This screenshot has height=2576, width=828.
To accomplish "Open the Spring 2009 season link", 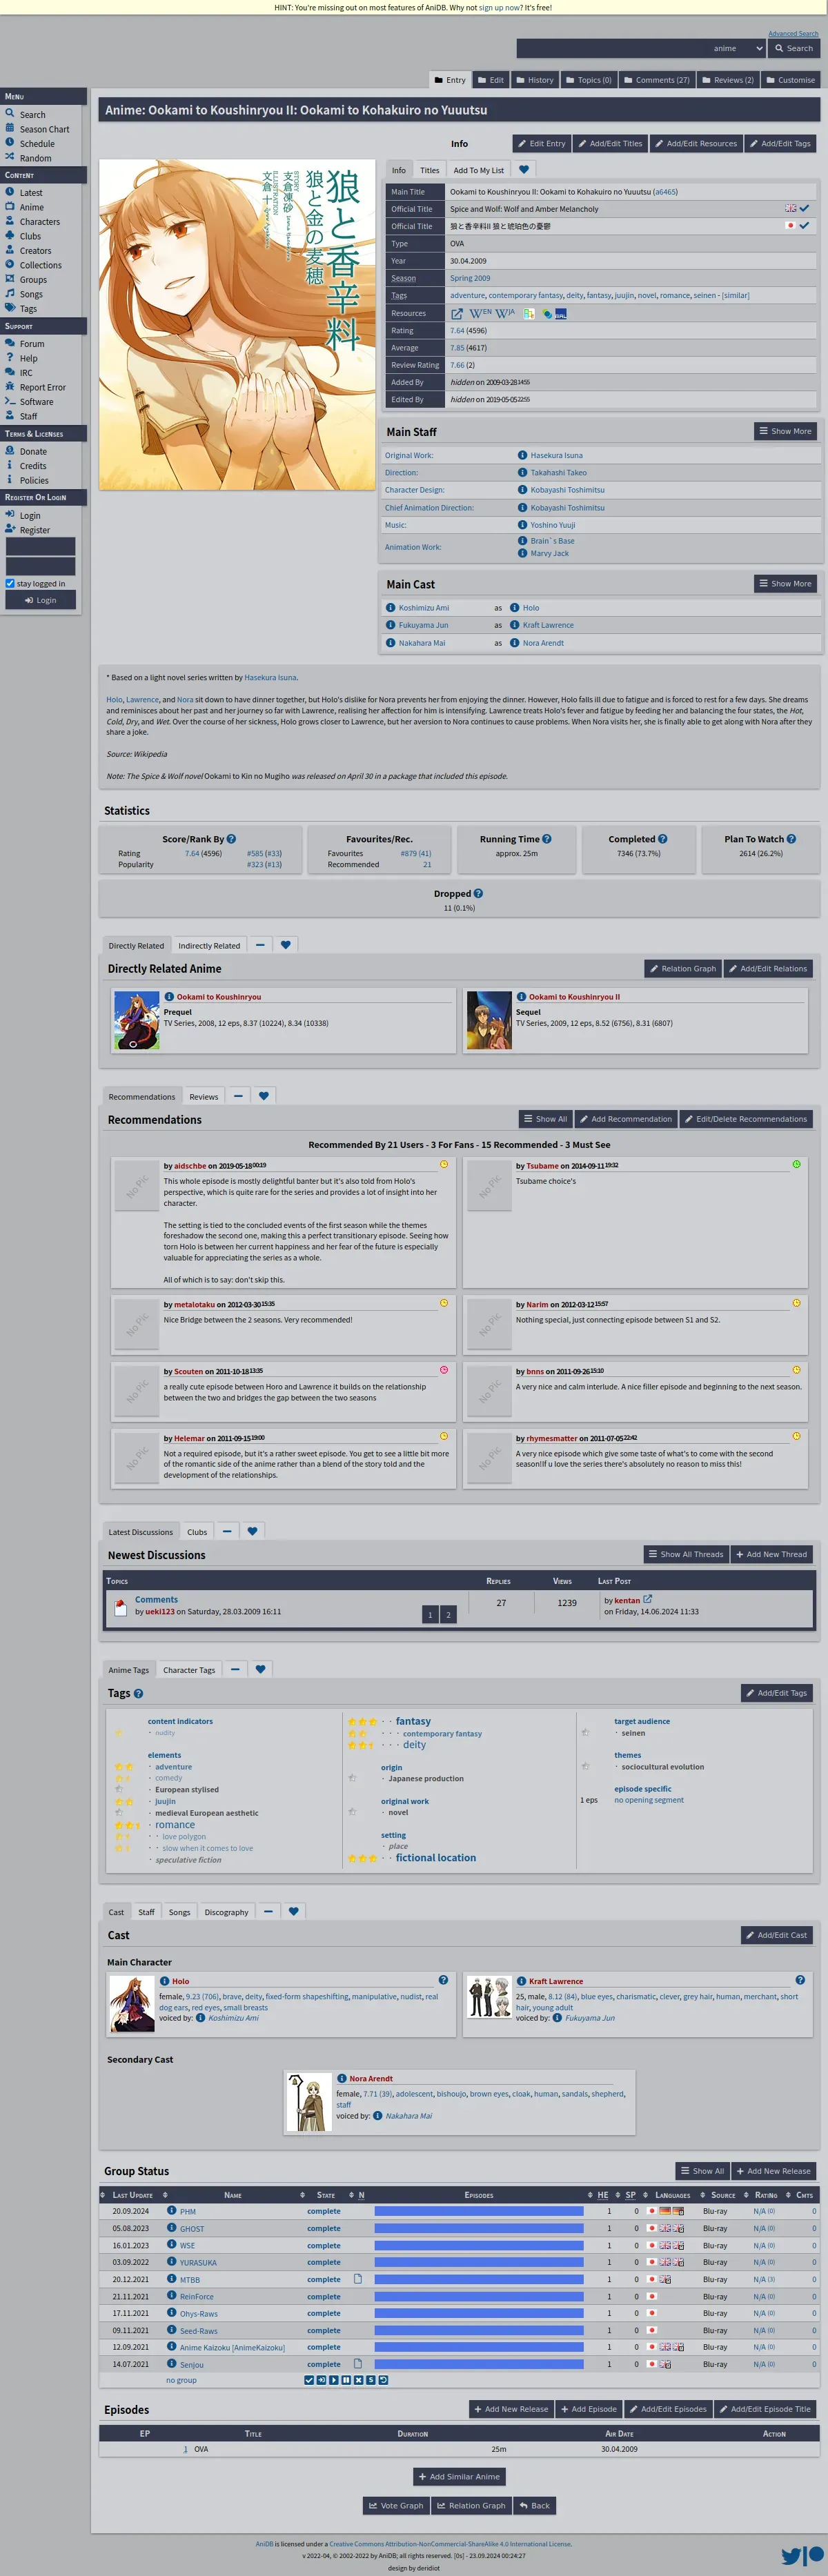I will point(470,278).
